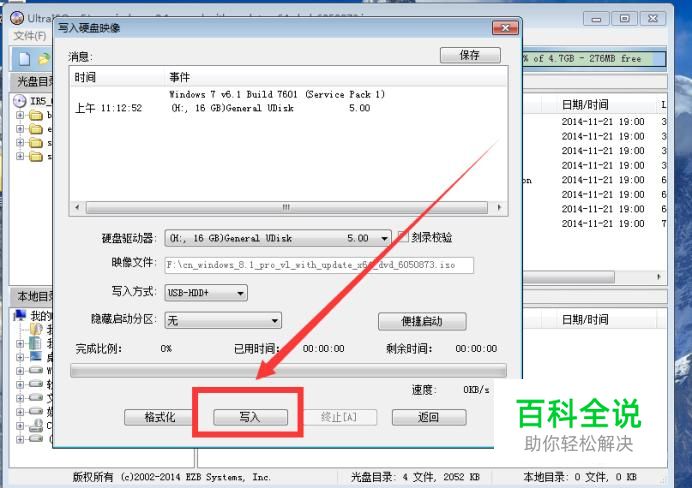692x488 pixels.
Task: Click the 本地目录: 0 文件 status text
Action: (579, 477)
